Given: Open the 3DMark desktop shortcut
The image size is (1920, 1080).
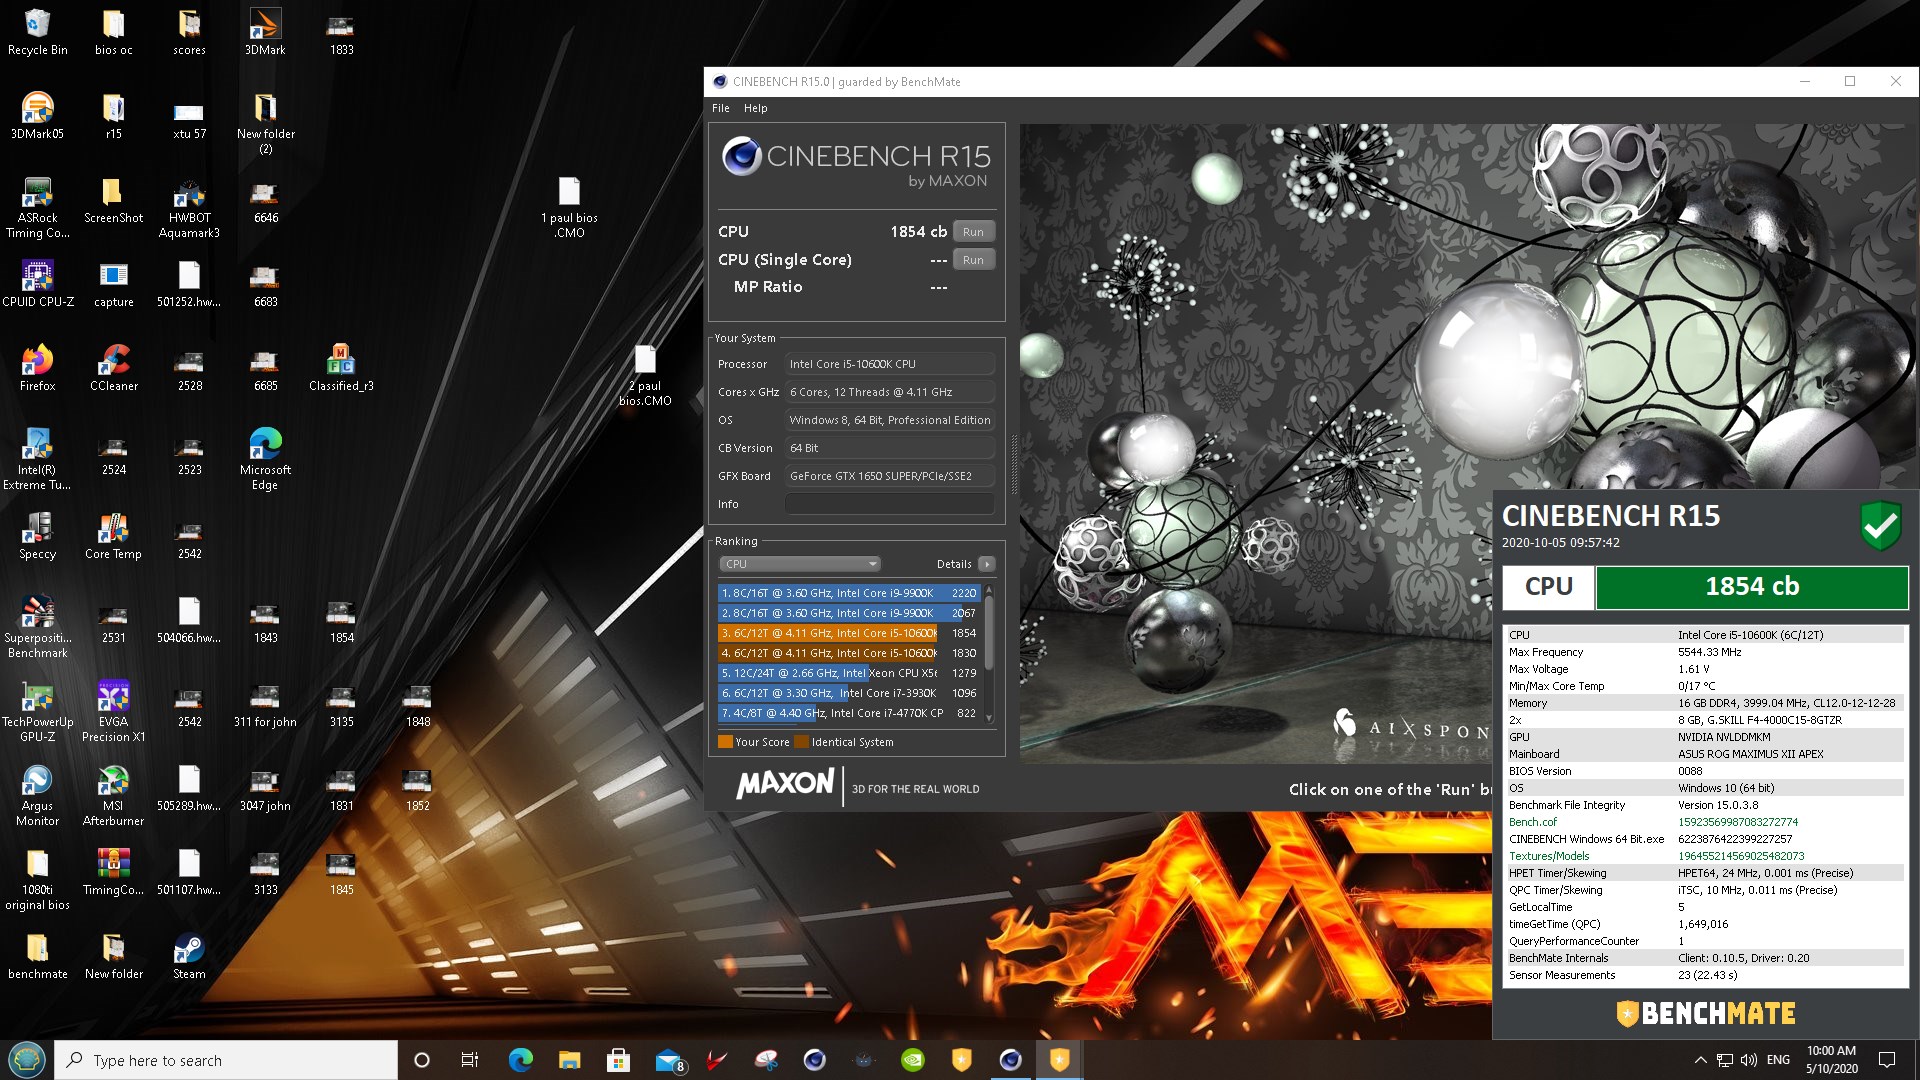Looking at the screenshot, I should tap(265, 32).
